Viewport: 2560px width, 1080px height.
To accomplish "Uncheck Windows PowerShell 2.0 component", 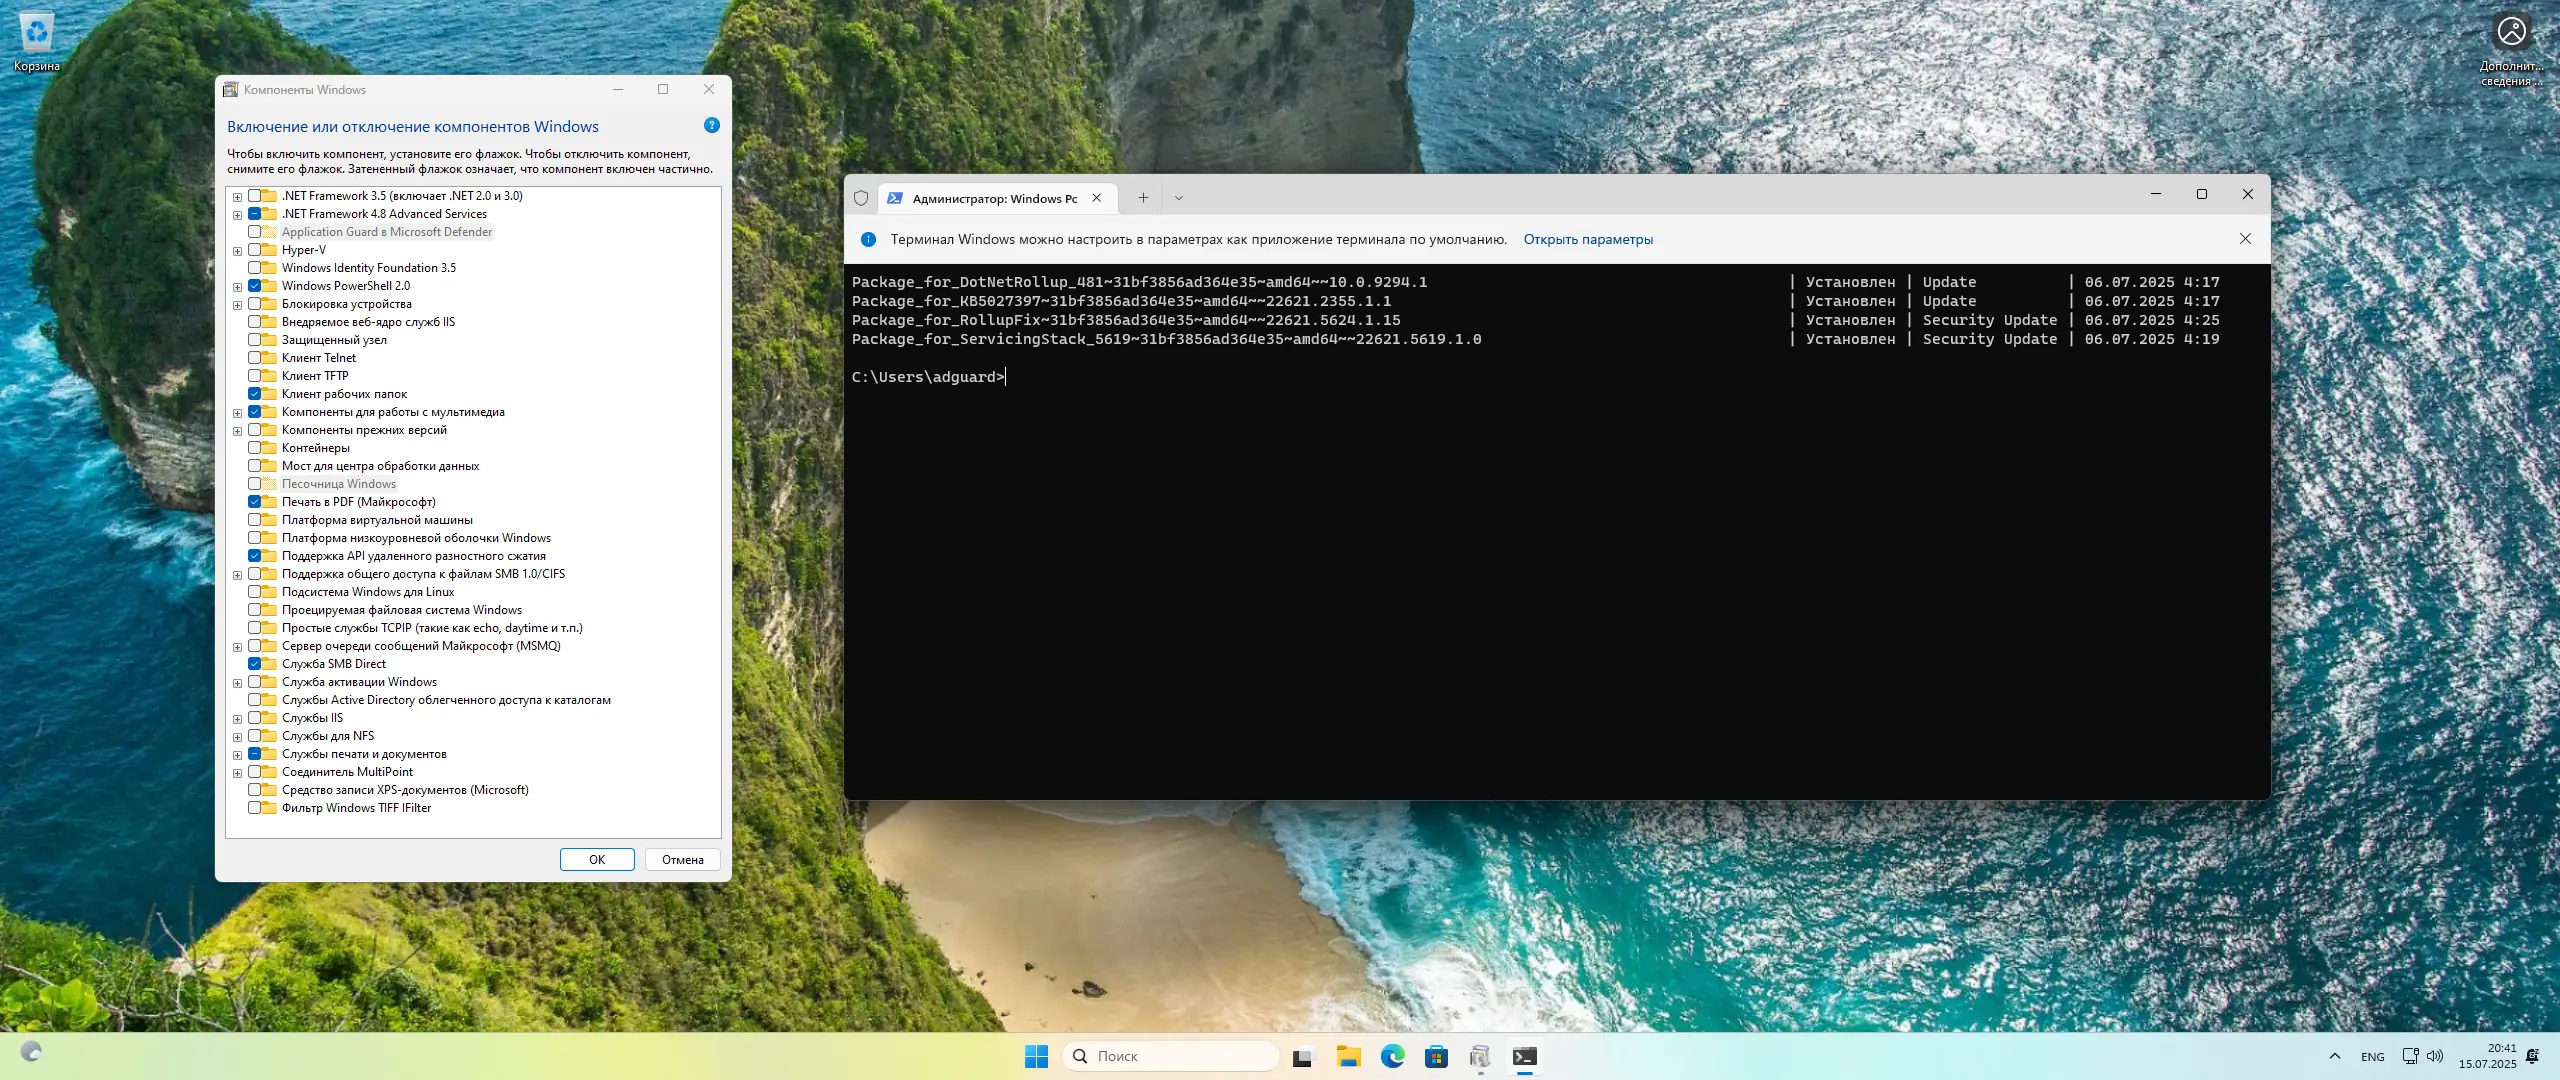I will [255, 286].
